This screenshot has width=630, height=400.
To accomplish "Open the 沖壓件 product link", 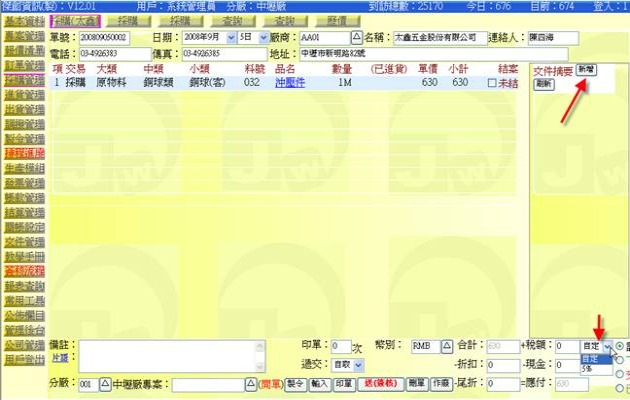I will (289, 83).
